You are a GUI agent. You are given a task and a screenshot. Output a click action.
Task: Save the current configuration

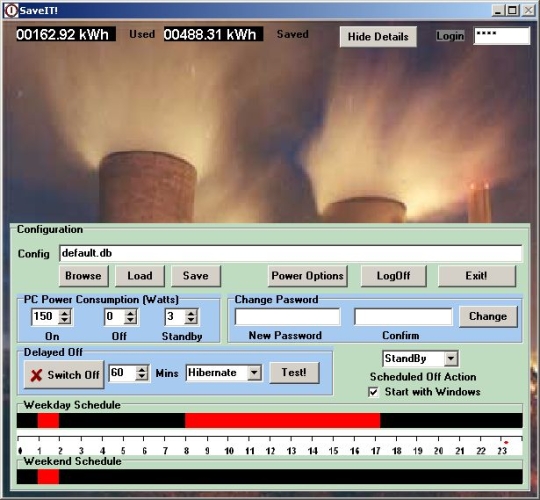pyautogui.click(x=196, y=276)
